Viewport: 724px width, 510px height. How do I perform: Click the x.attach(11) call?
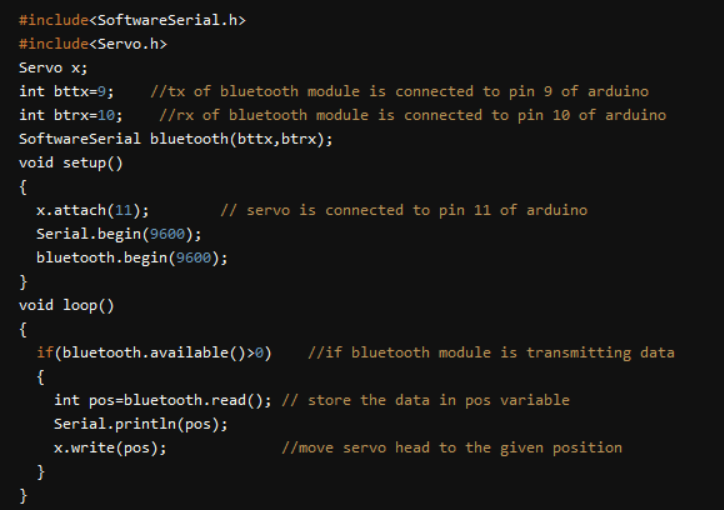click(93, 210)
